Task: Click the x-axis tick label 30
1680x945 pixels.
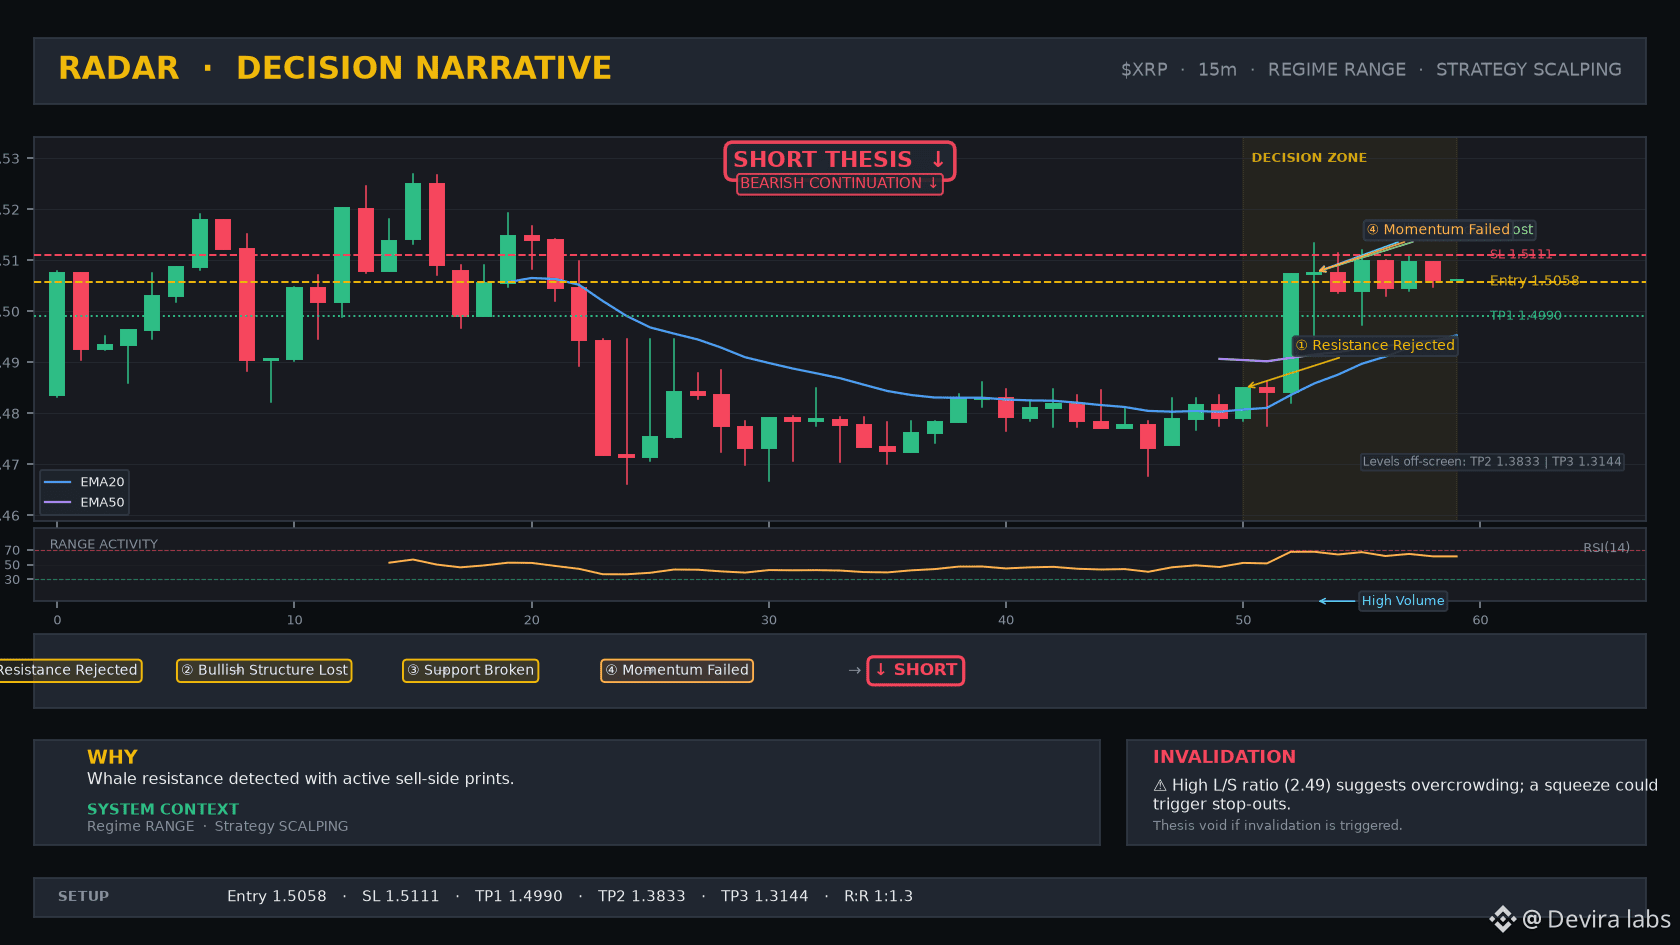Action: [769, 620]
